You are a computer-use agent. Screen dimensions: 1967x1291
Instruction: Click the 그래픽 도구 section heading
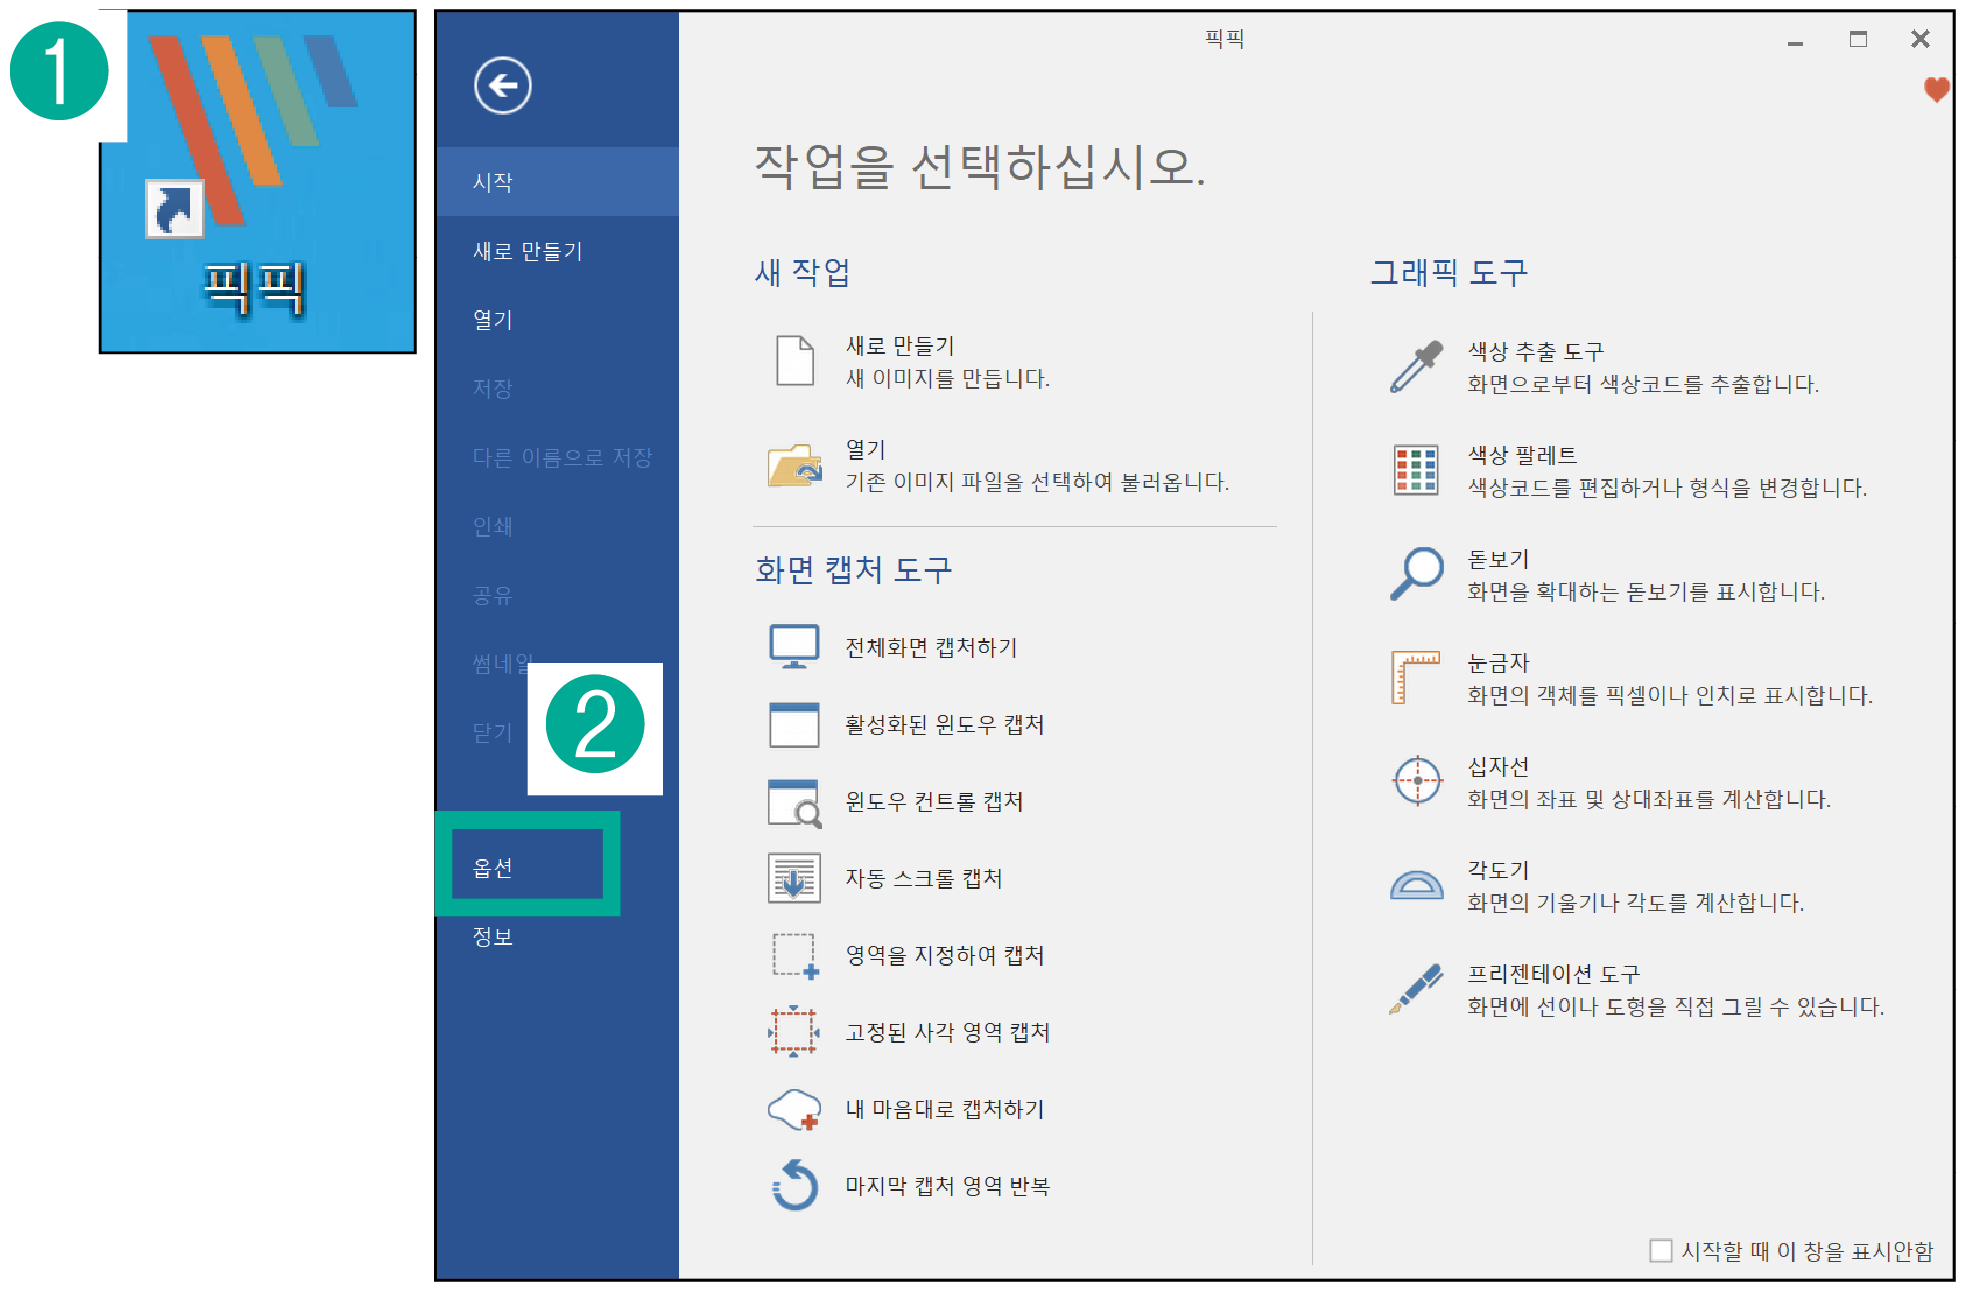point(1449,272)
